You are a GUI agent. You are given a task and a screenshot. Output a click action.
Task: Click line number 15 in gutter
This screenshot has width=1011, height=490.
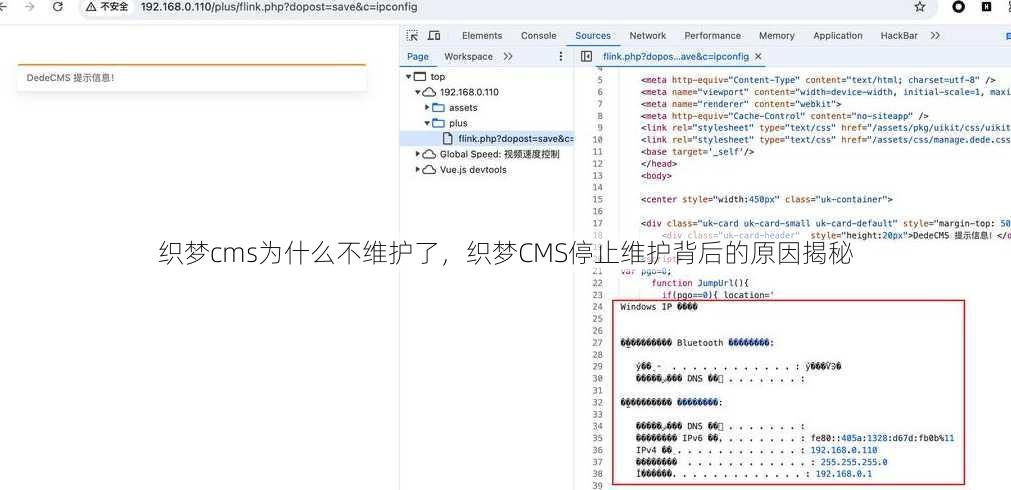597,199
